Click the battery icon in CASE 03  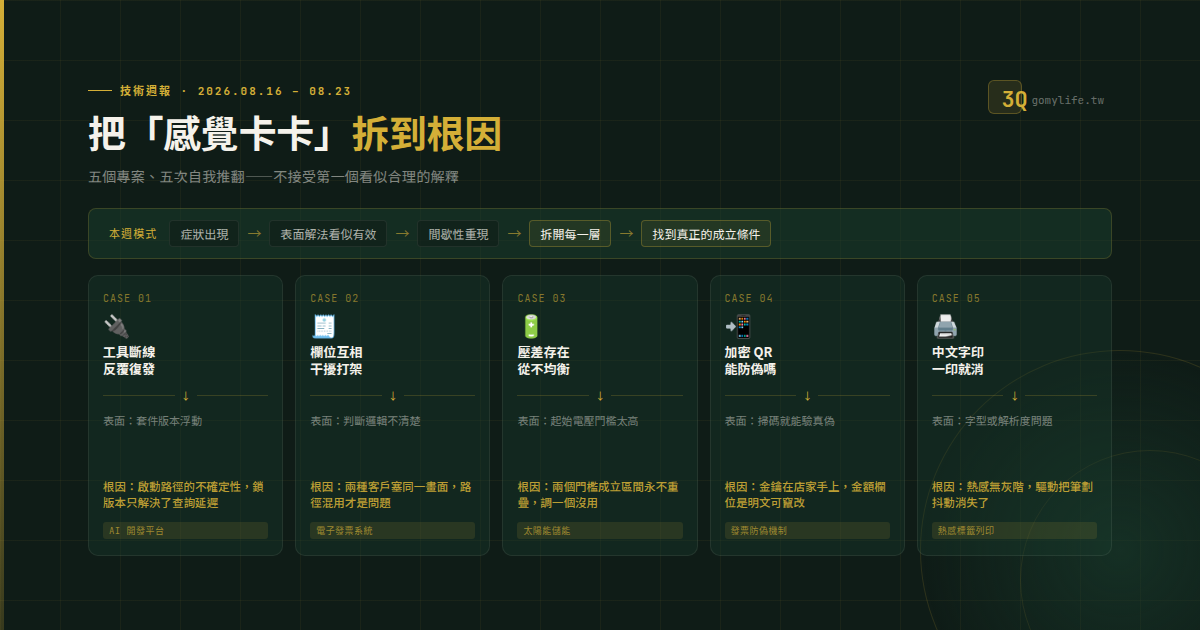[x=531, y=326]
